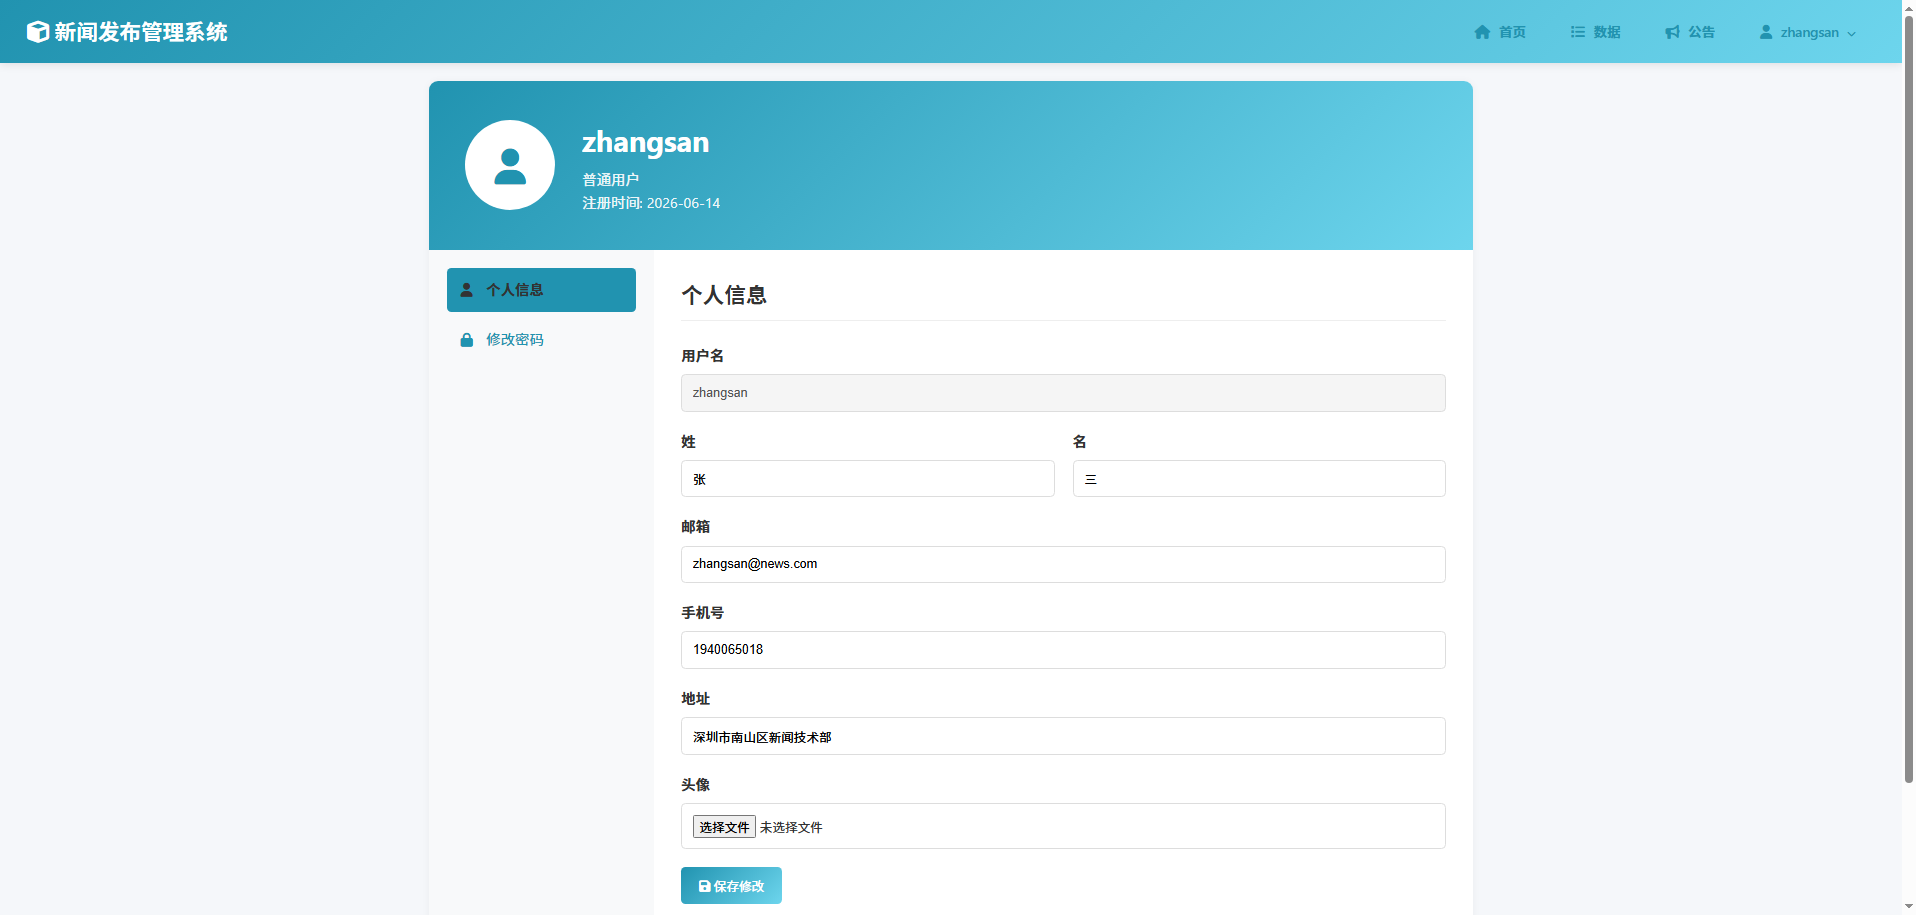The width and height of the screenshot is (1916, 915).
Task: Click the user icon beside zhangsan in navbar
Action: [x=1766, y=32]
